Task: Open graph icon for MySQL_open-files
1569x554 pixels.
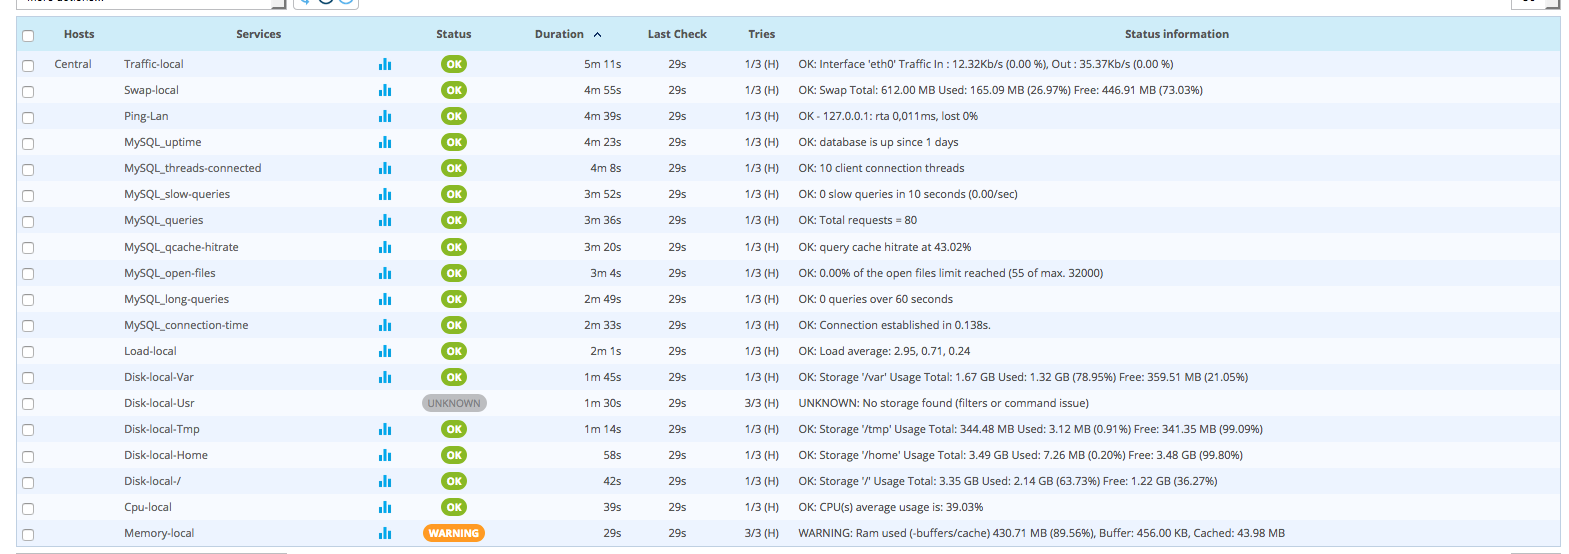Action: tap(385, 273)
